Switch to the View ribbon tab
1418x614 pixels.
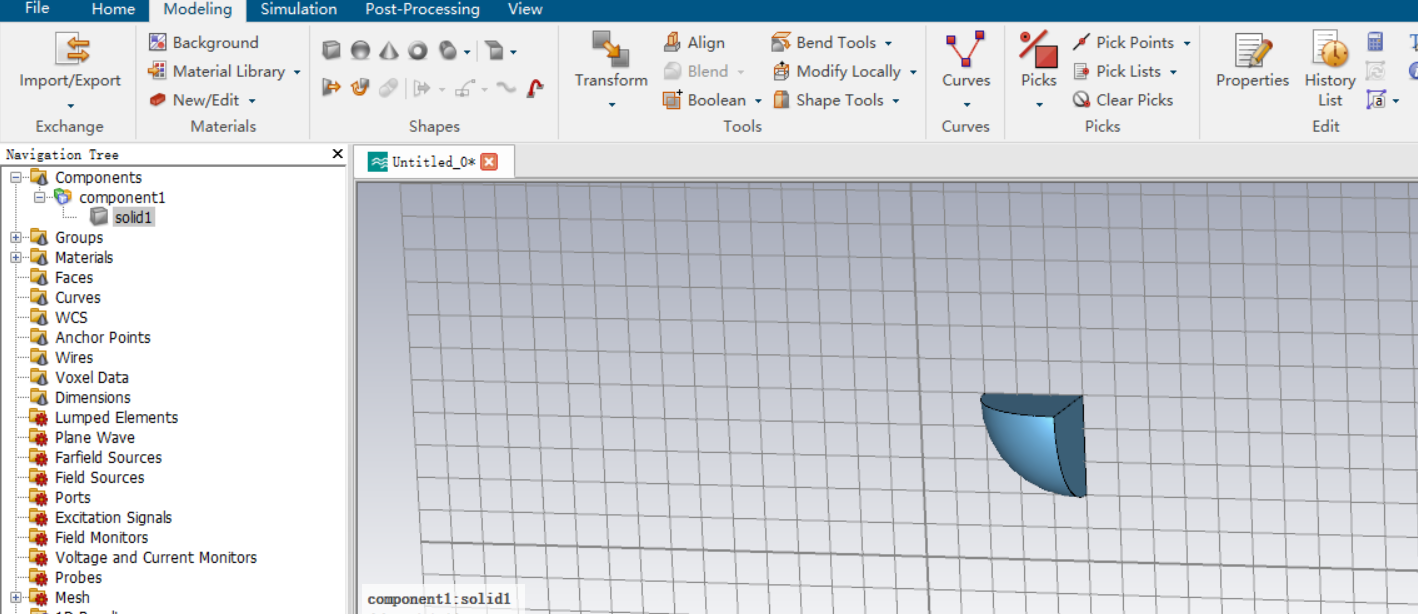(x=525, y=9)
